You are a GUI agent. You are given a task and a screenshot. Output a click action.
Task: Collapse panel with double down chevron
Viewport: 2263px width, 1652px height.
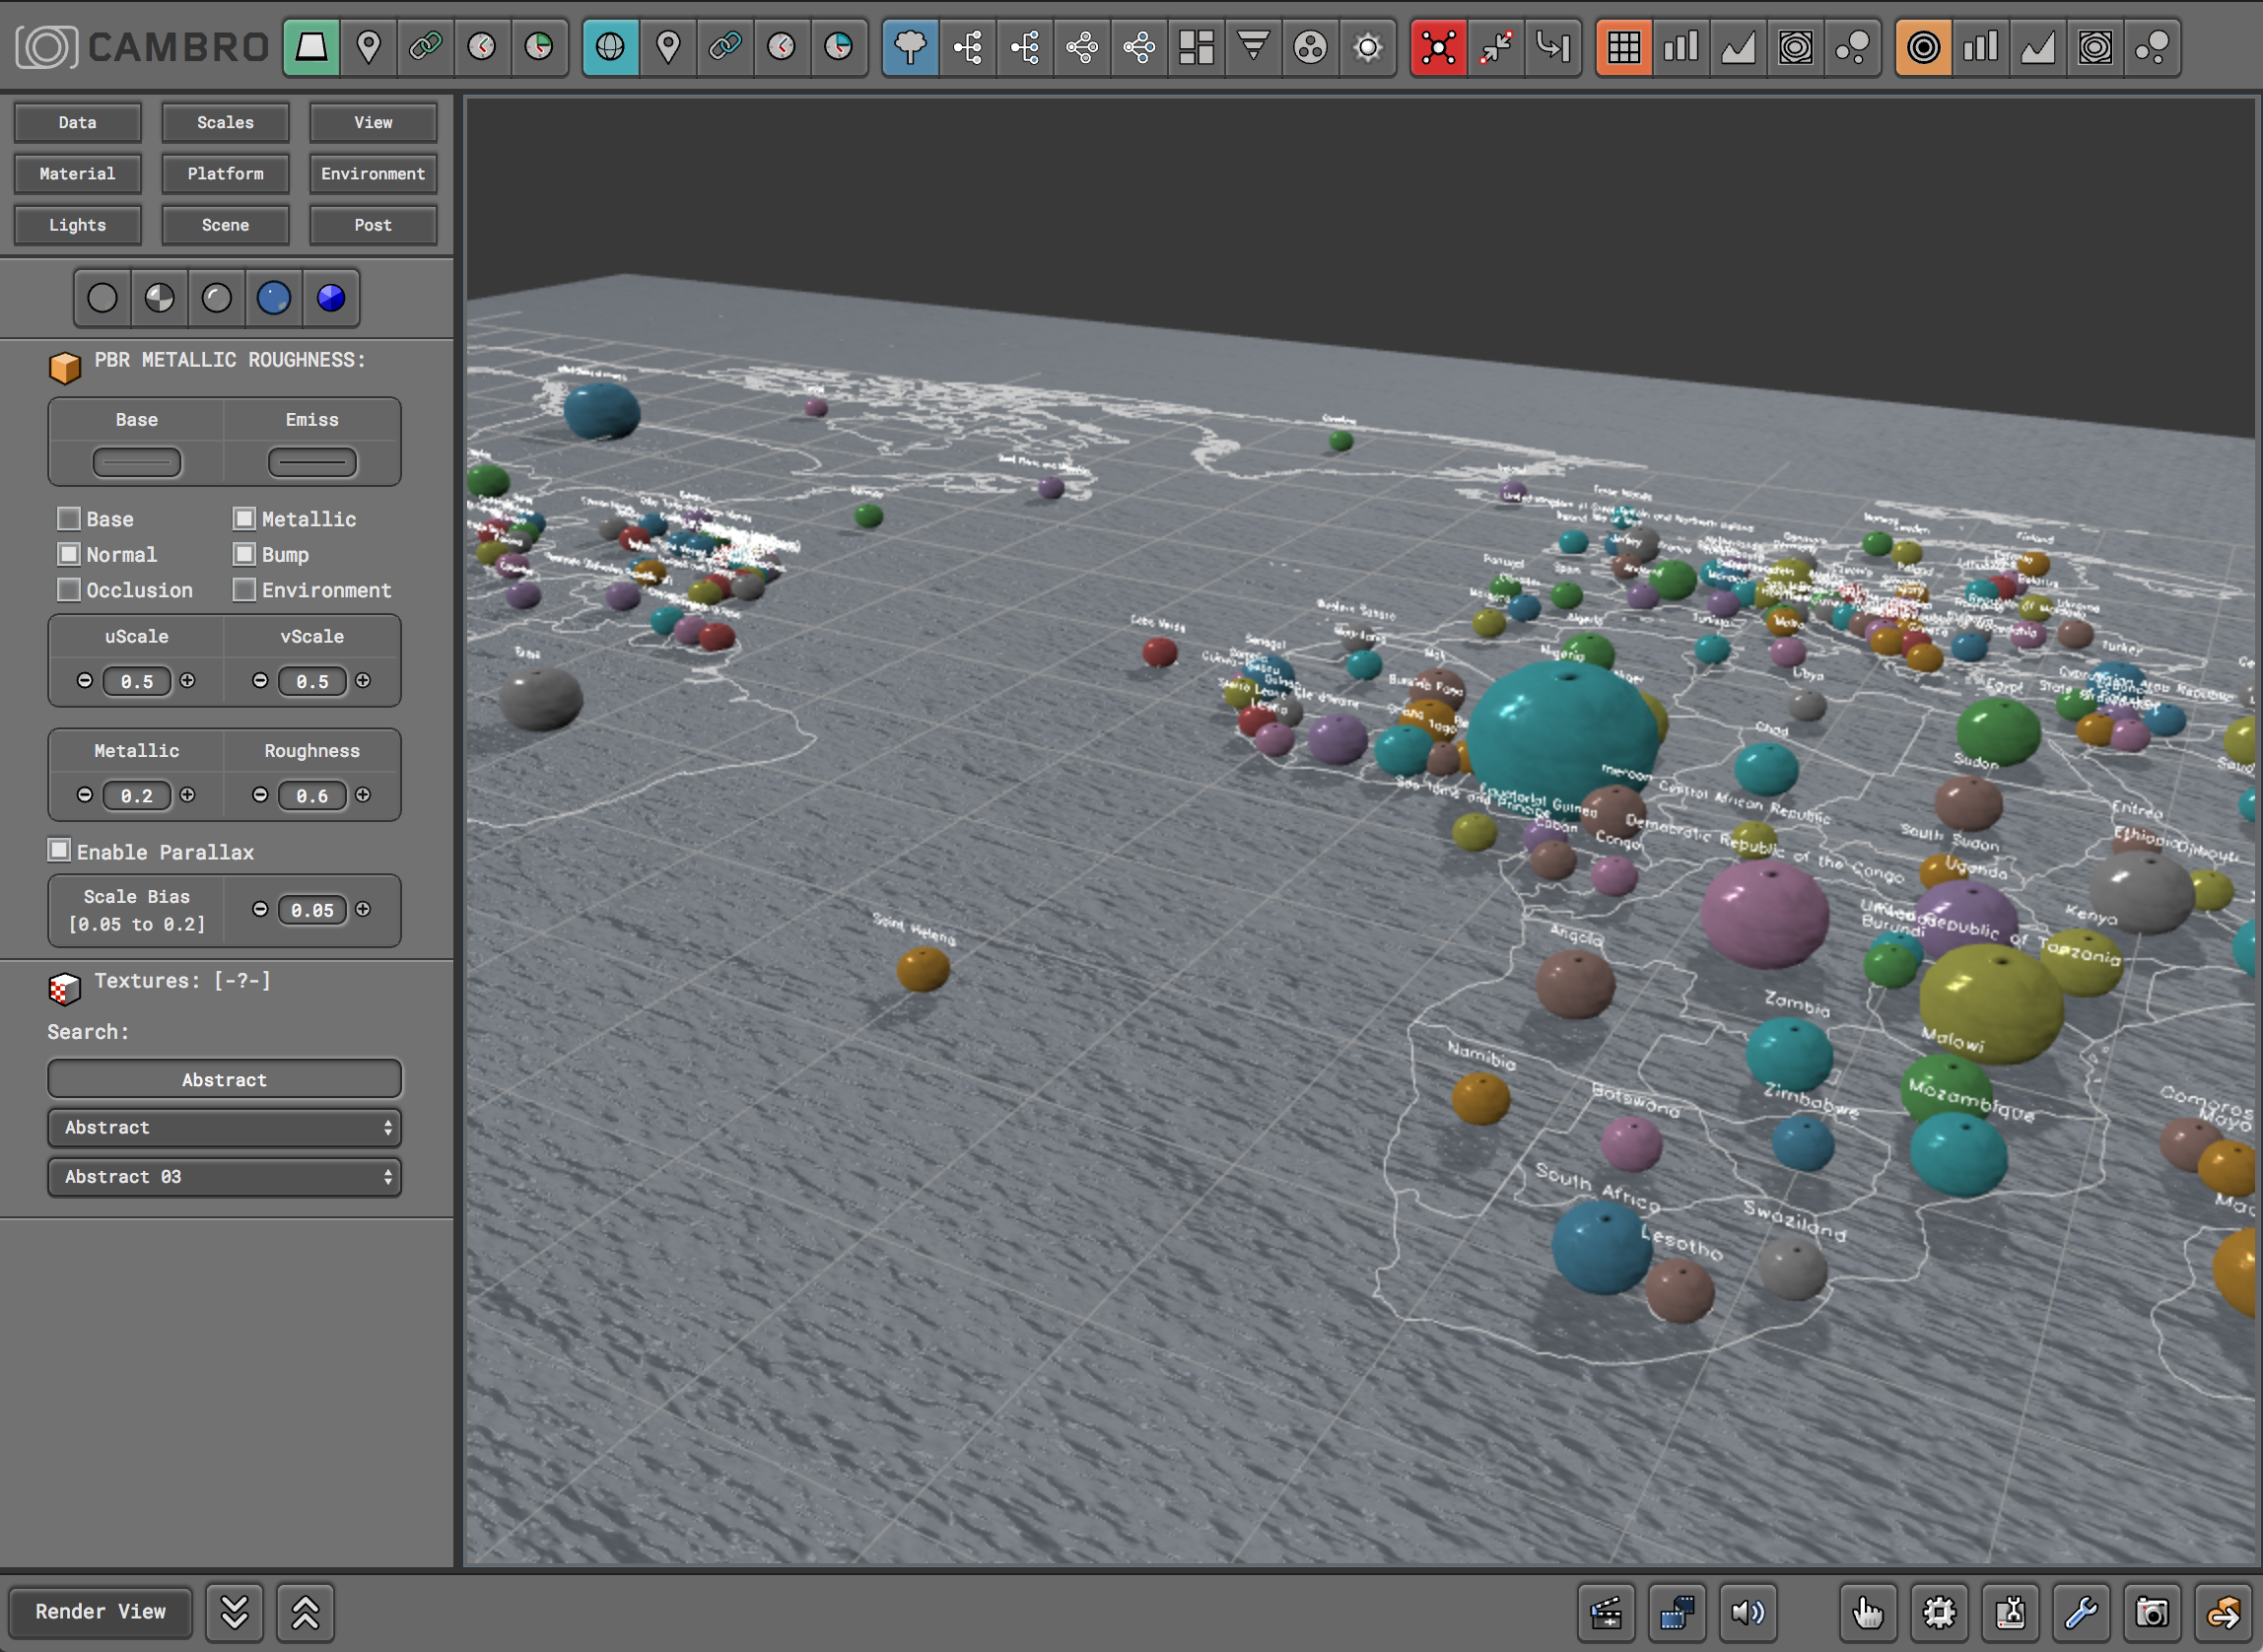[x=235, y=1612]
